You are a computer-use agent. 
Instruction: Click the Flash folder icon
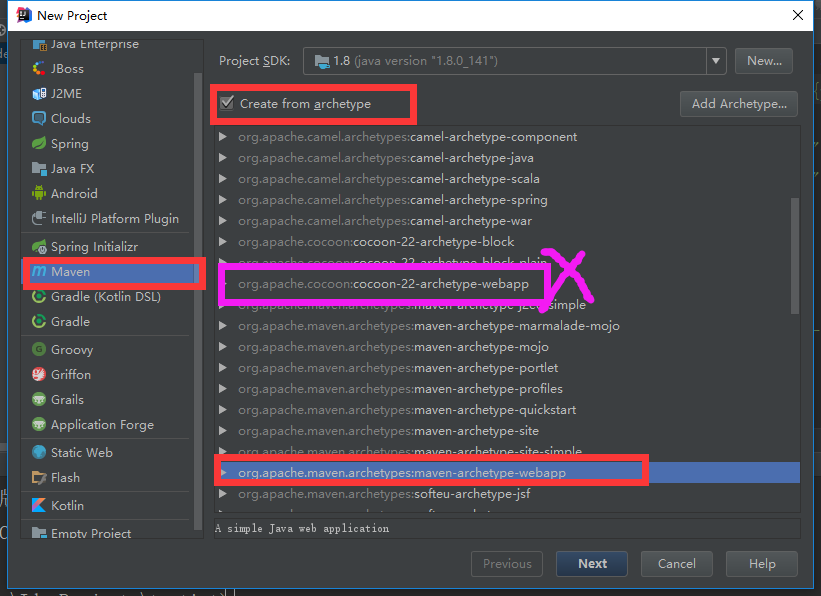click(39, 478)
